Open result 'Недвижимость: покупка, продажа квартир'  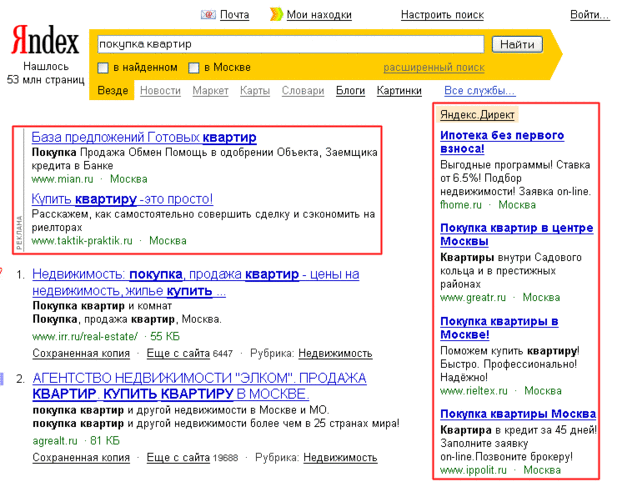pos(196,282)
